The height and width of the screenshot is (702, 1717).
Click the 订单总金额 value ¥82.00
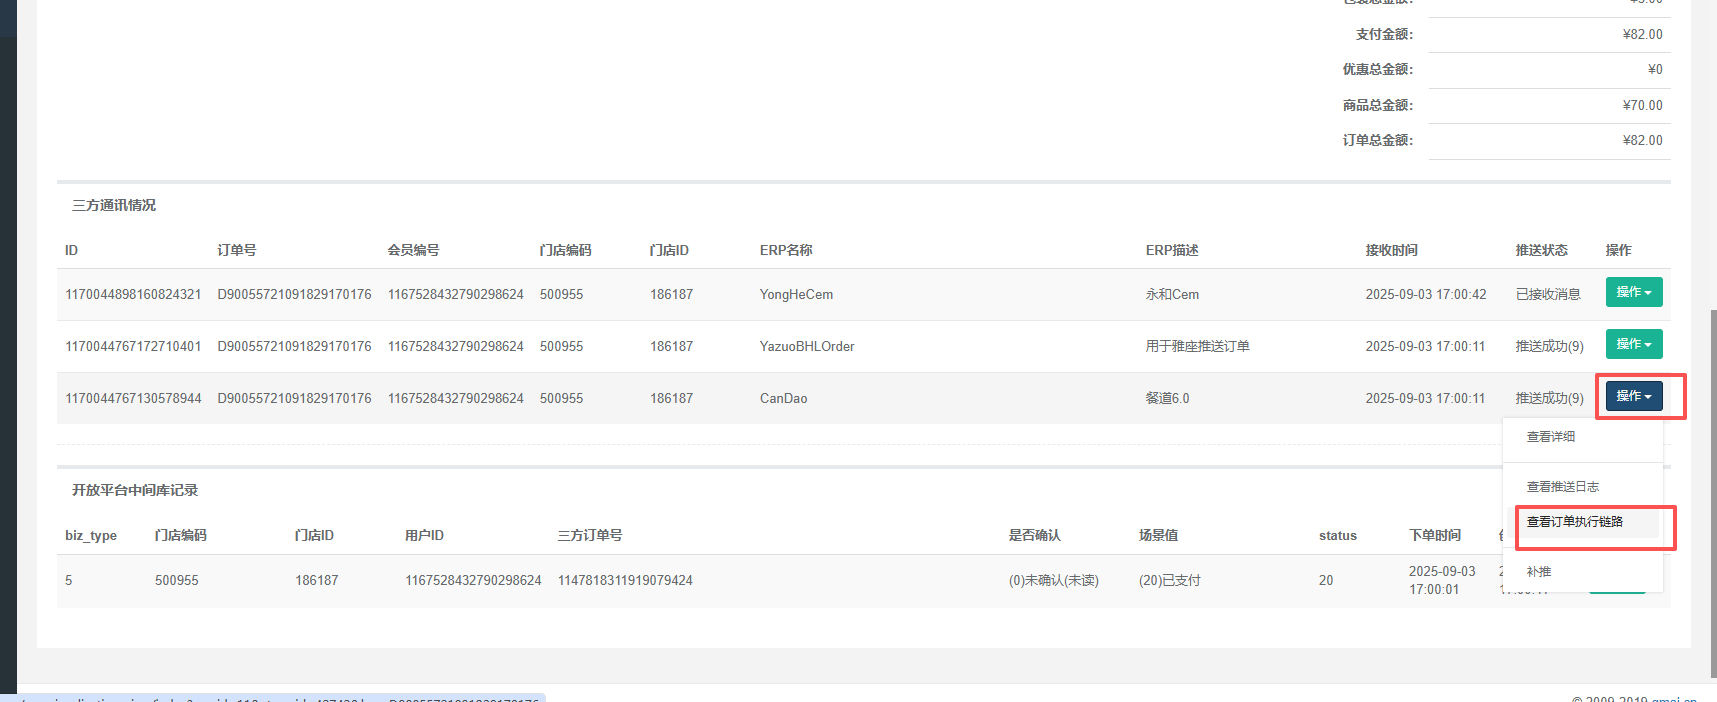(x=1642, y=141)
